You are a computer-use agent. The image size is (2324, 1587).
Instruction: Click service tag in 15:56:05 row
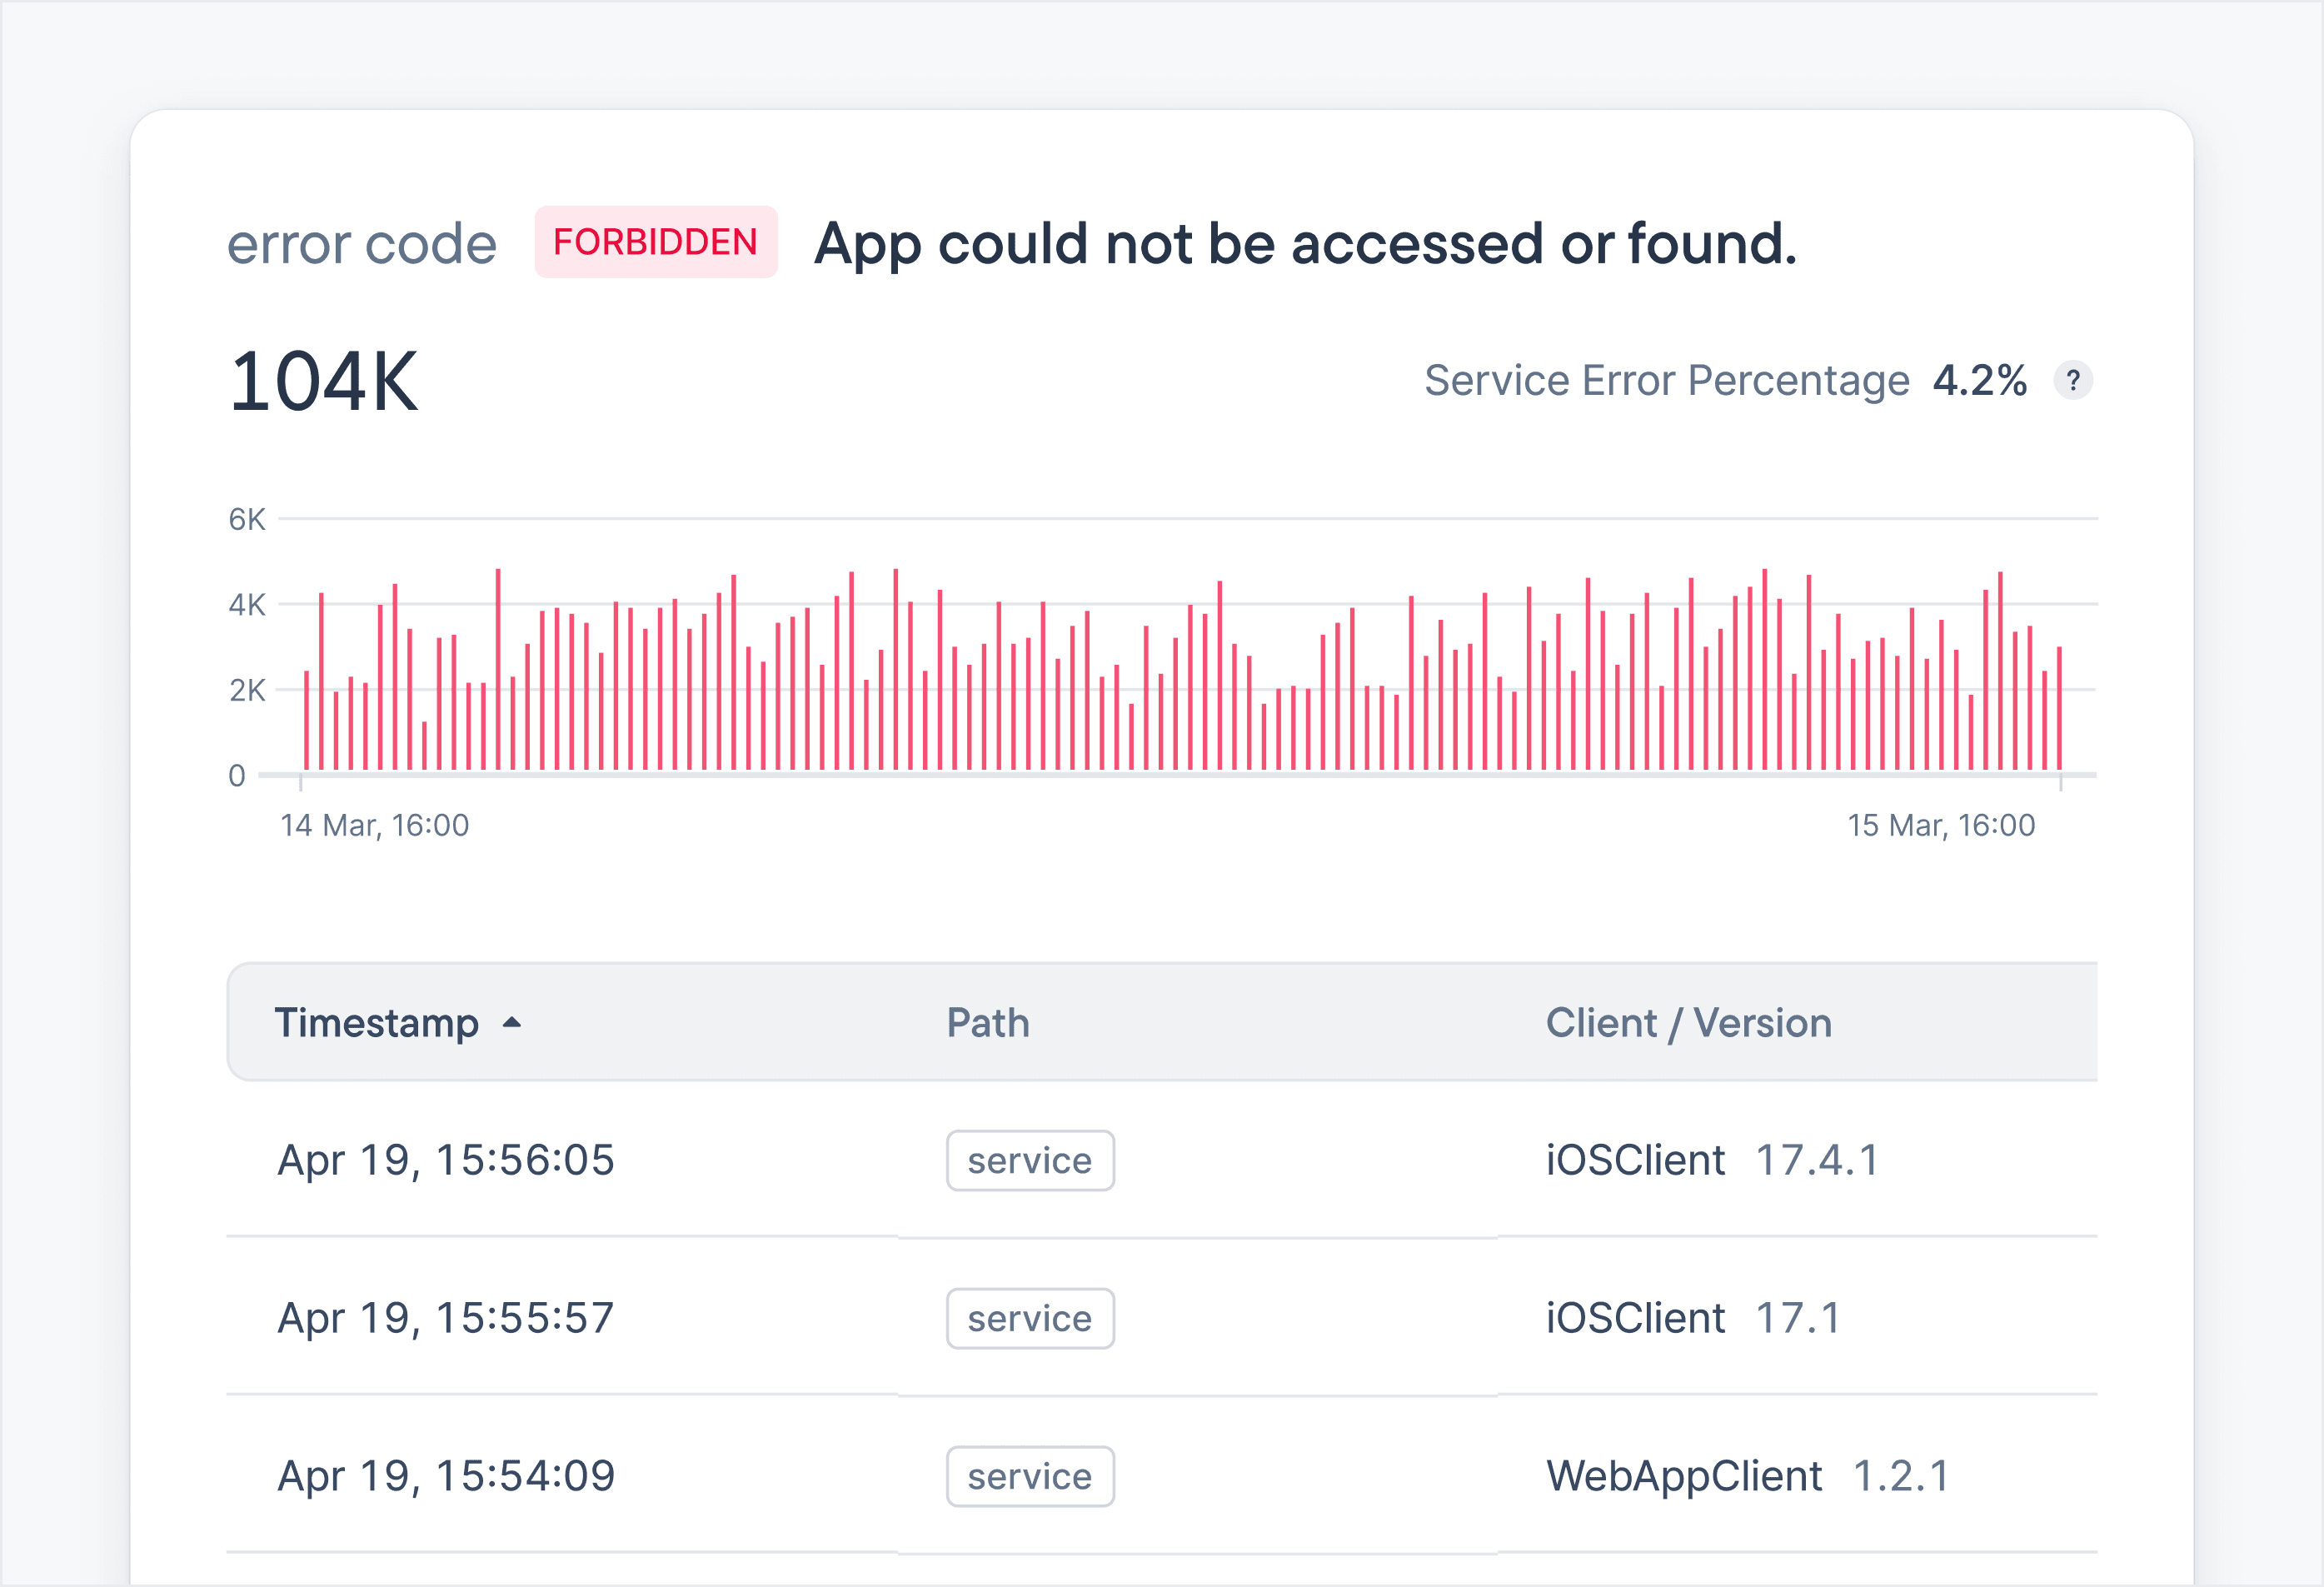(1029, 1160)
